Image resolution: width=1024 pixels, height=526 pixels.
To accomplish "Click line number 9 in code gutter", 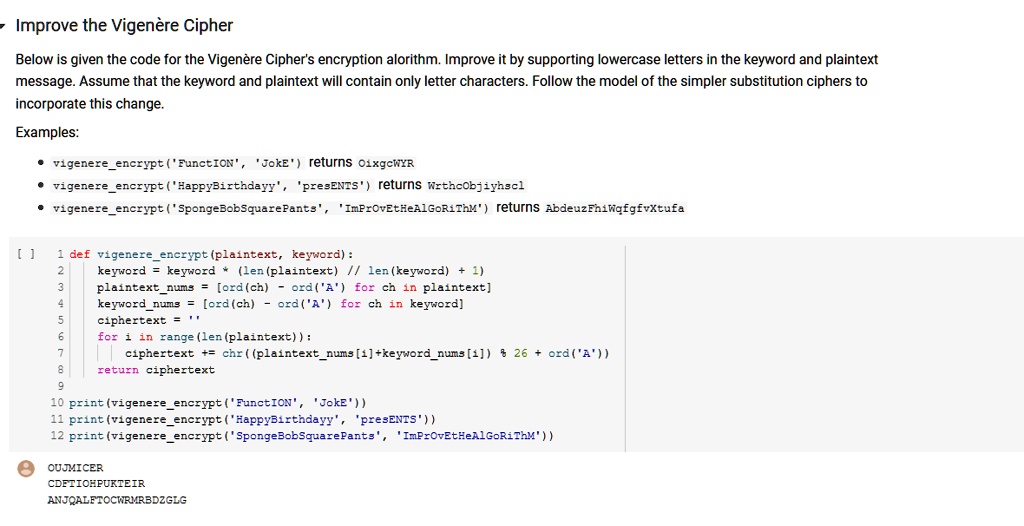I will (61, 386).
